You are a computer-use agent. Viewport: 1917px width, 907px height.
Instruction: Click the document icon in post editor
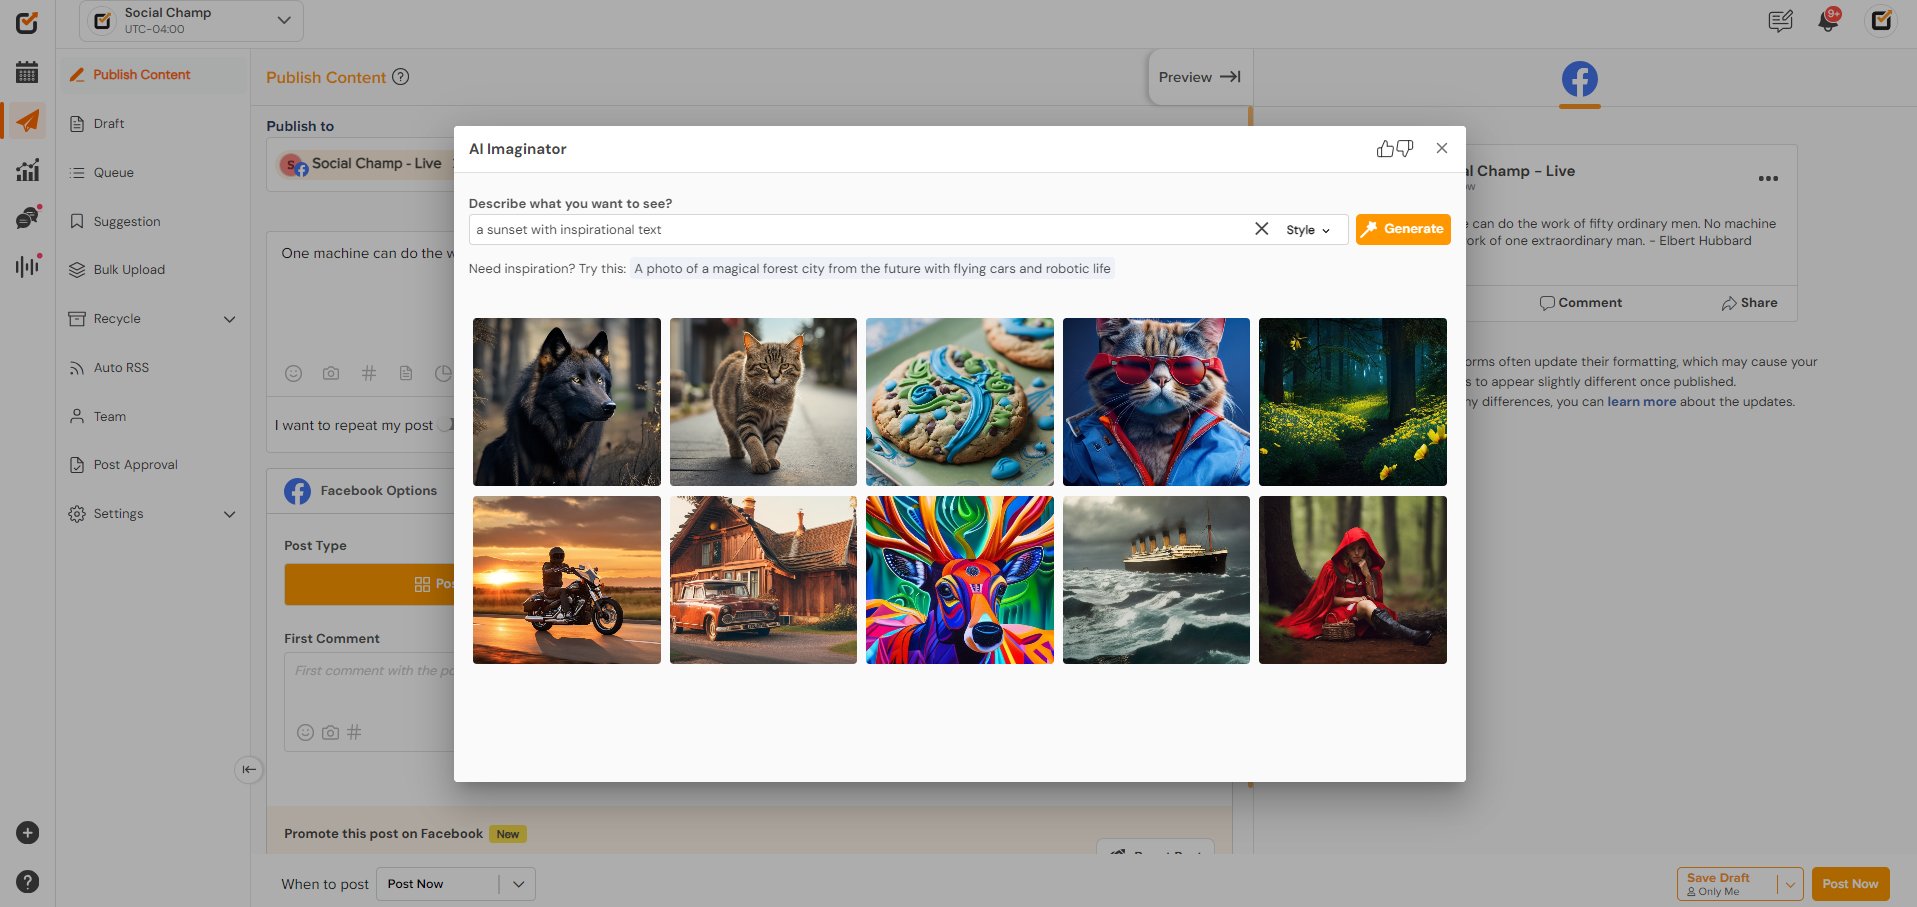406,373
